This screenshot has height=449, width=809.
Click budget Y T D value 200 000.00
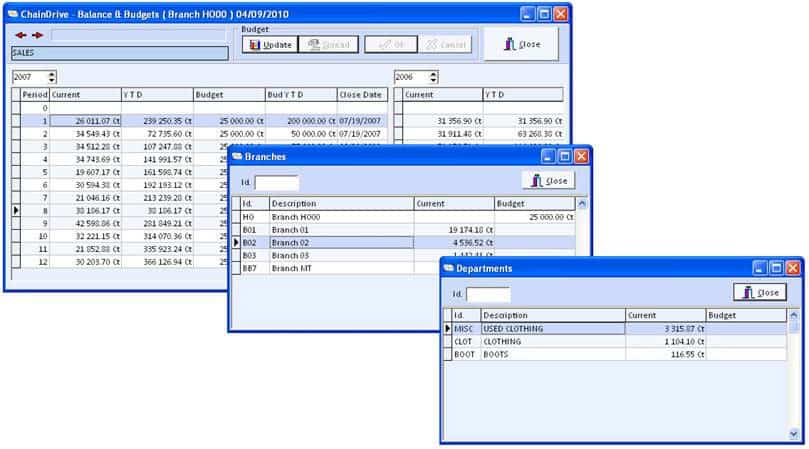click(x=301, y=121)
